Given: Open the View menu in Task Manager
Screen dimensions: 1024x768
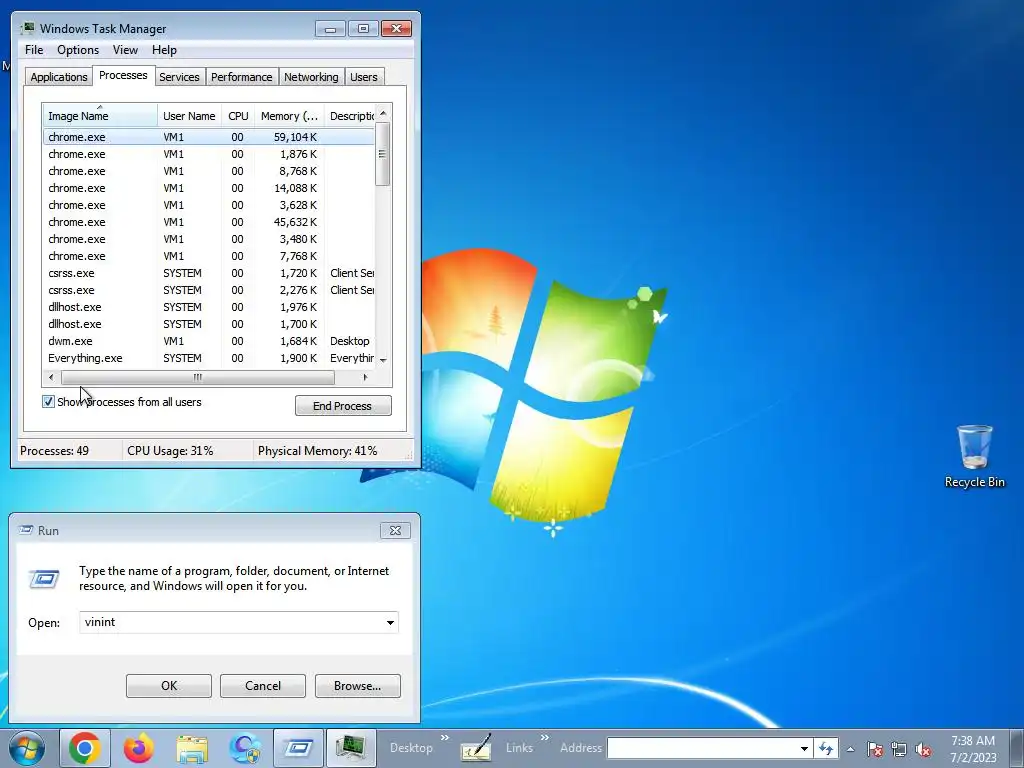Looking at the screenshot, I should pyautogui.click(x=125, y=50).
